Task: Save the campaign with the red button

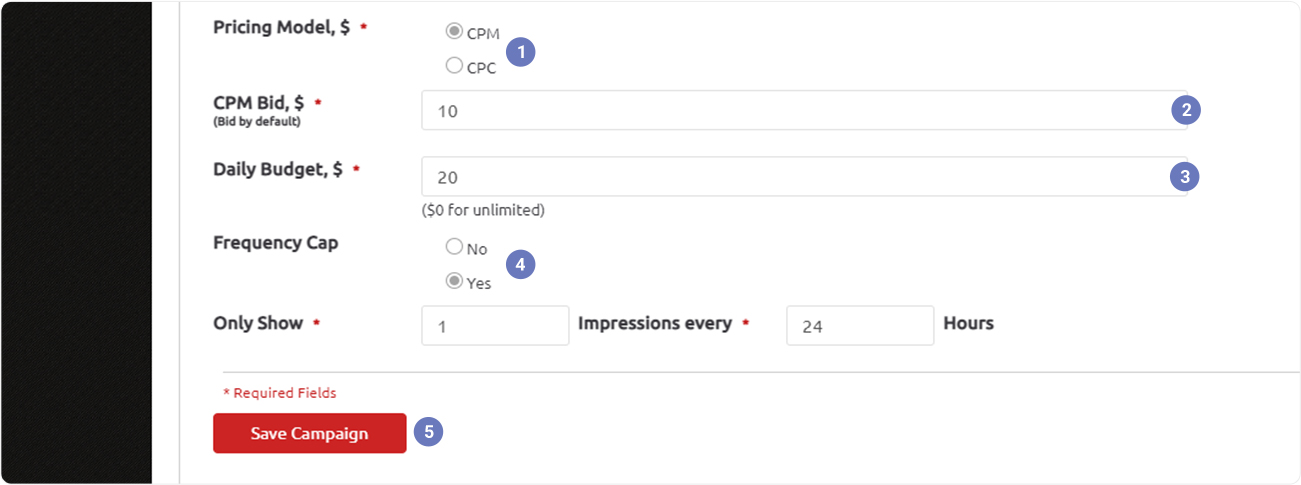Action: pyautogui.click(x=310, y=433)
